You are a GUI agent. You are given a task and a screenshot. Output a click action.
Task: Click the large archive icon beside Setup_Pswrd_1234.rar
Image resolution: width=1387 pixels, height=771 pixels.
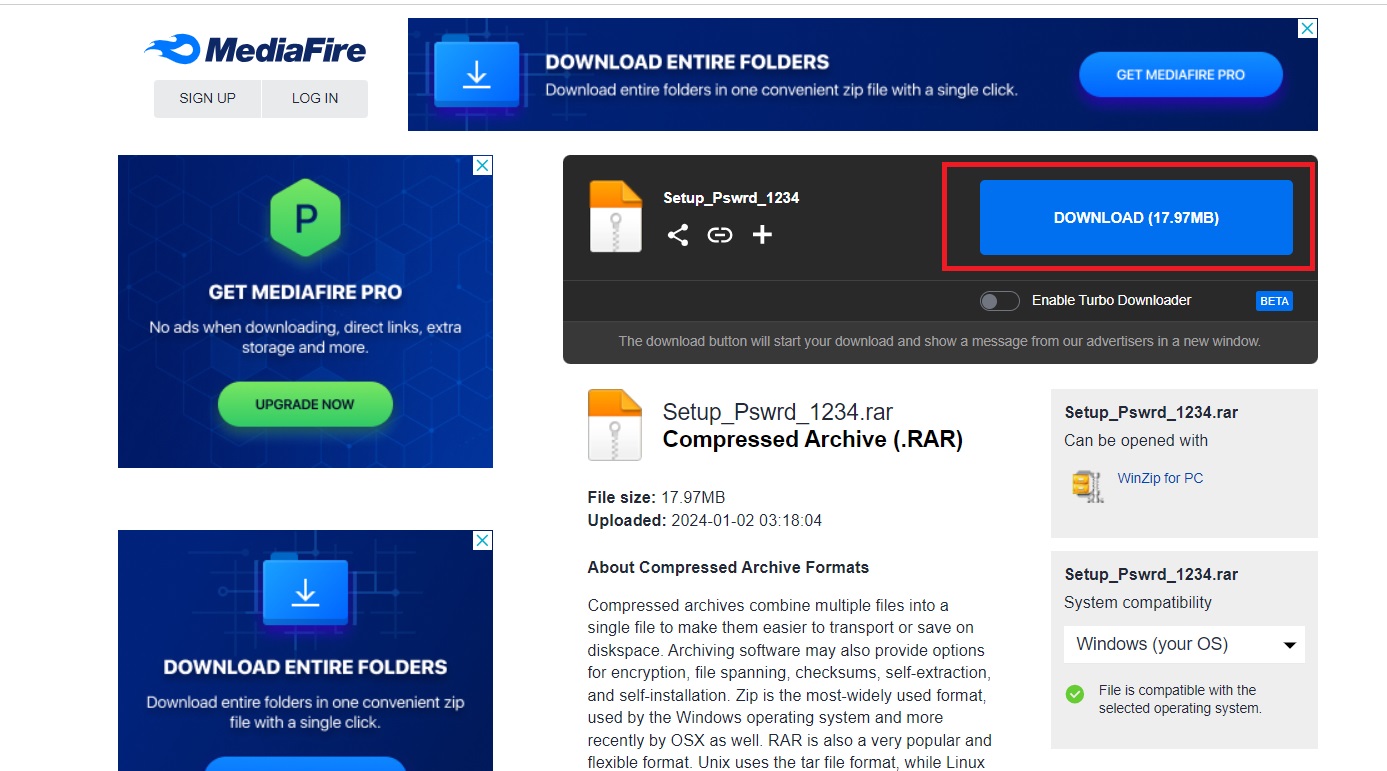pos(614,425)
